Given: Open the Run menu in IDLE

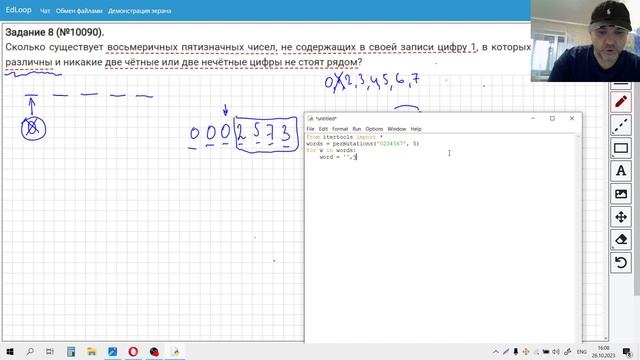Looking at the screenshot, I should (x=357, y=129).
